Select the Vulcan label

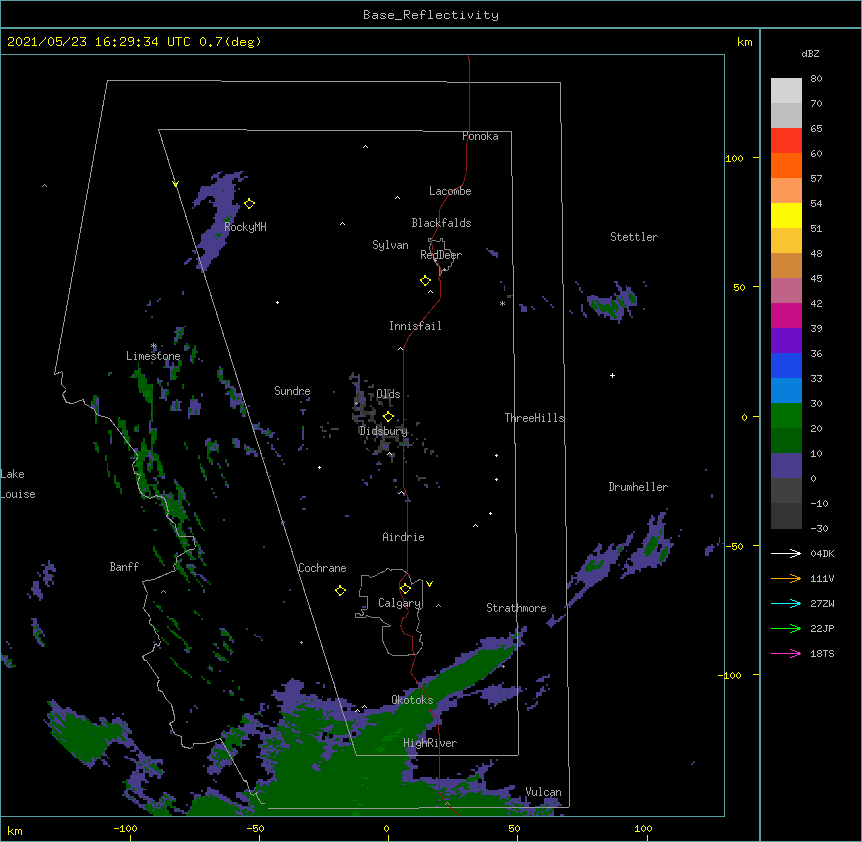(543, 792)
